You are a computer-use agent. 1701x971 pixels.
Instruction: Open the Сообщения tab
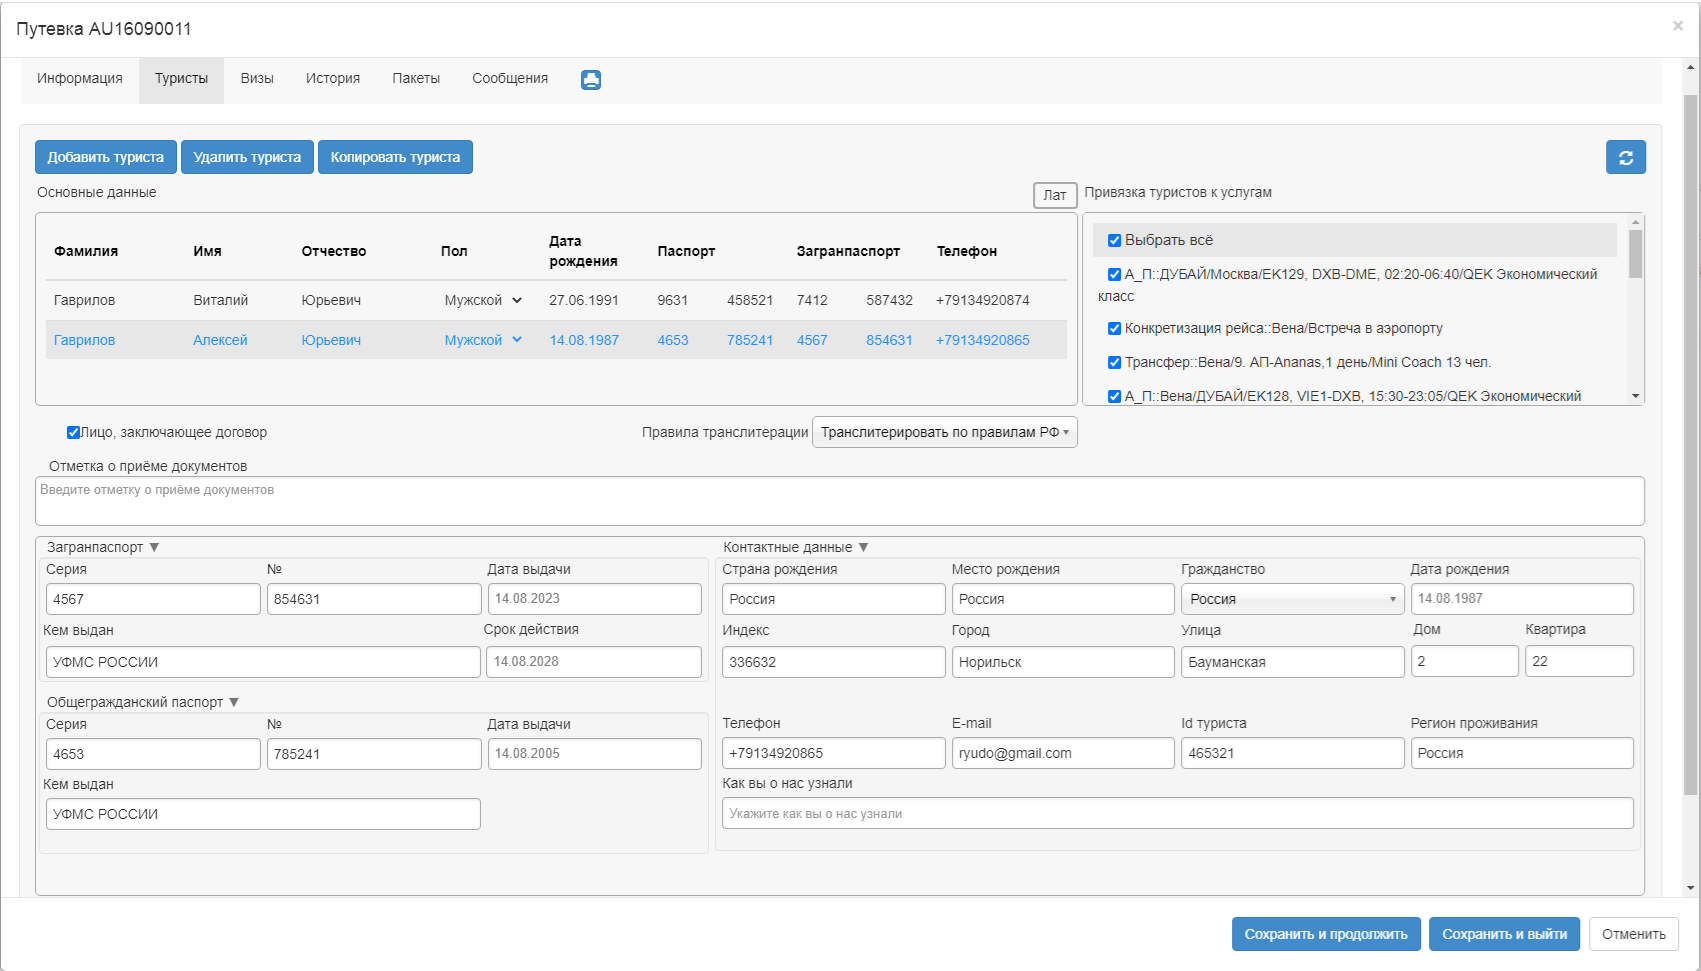point(510,78)
